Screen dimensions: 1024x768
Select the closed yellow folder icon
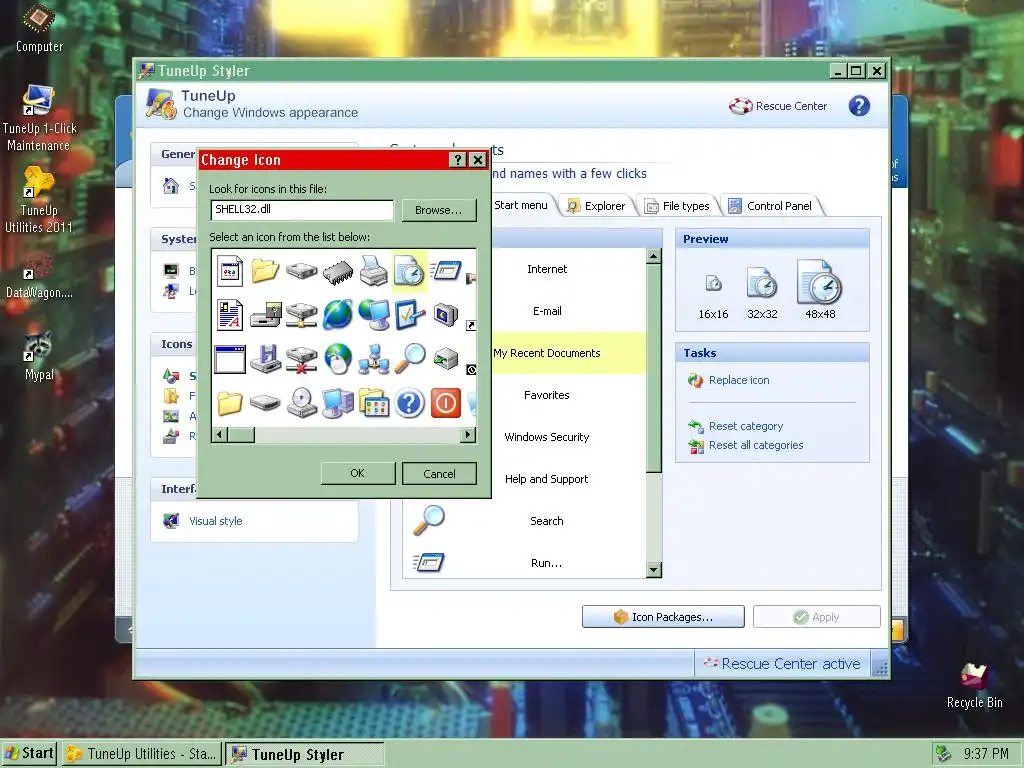230,403
